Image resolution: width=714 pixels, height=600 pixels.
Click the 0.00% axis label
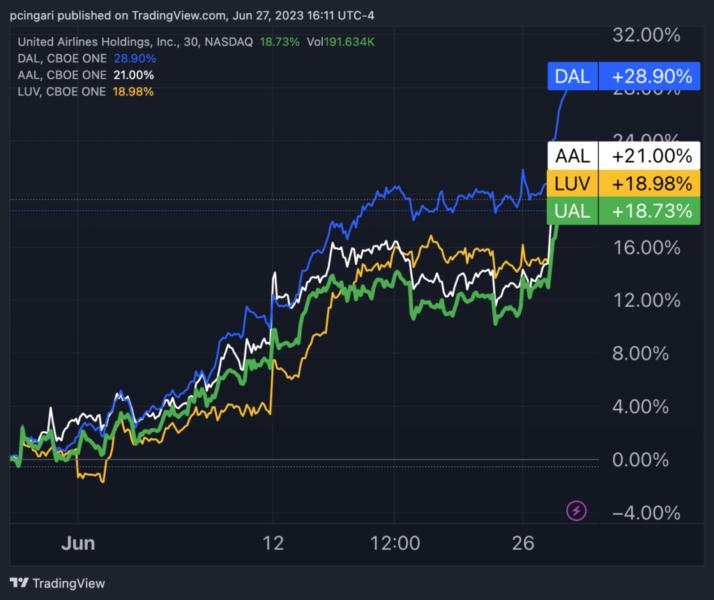coord(640,460)
